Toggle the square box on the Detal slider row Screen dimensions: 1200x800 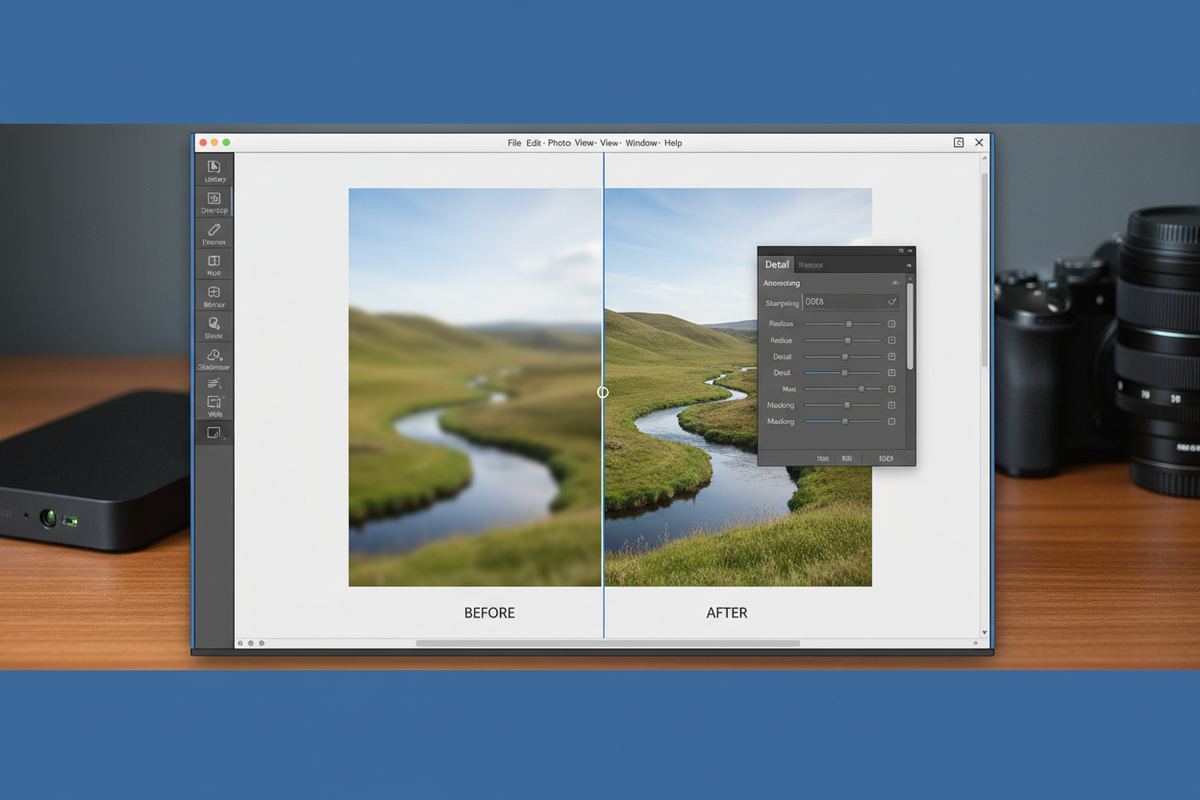[891, 357]
